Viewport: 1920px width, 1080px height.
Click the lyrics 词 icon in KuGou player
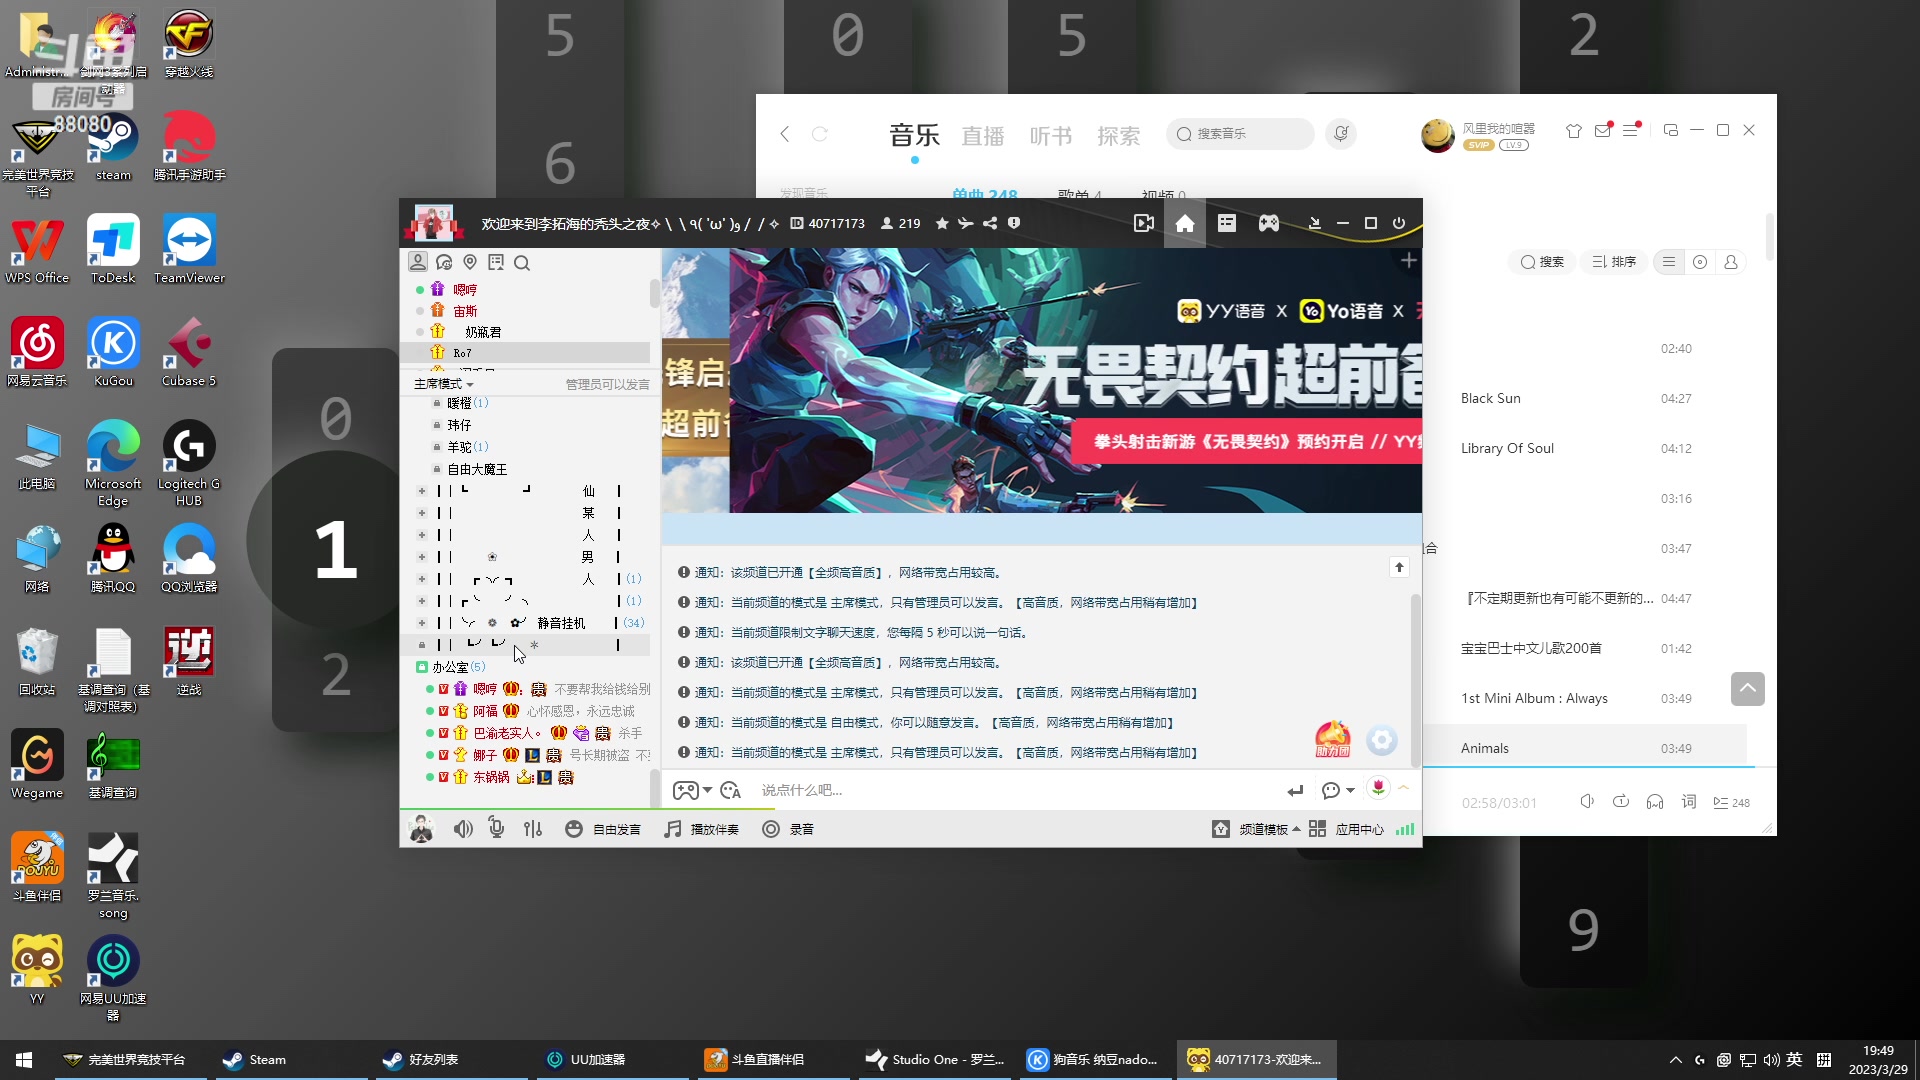click(1688, 801)
